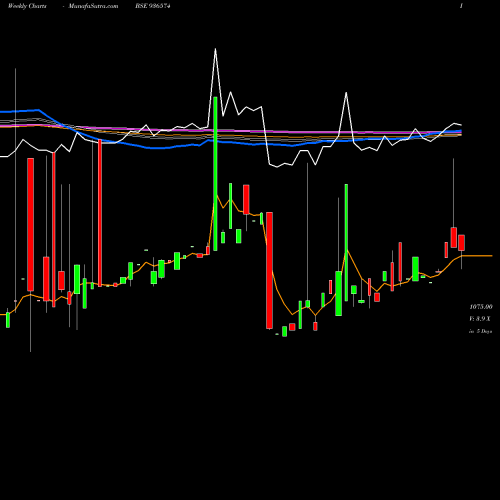Click the last red candle on the right
Viewport: 500px width, 500px height.
coord(461,243)
